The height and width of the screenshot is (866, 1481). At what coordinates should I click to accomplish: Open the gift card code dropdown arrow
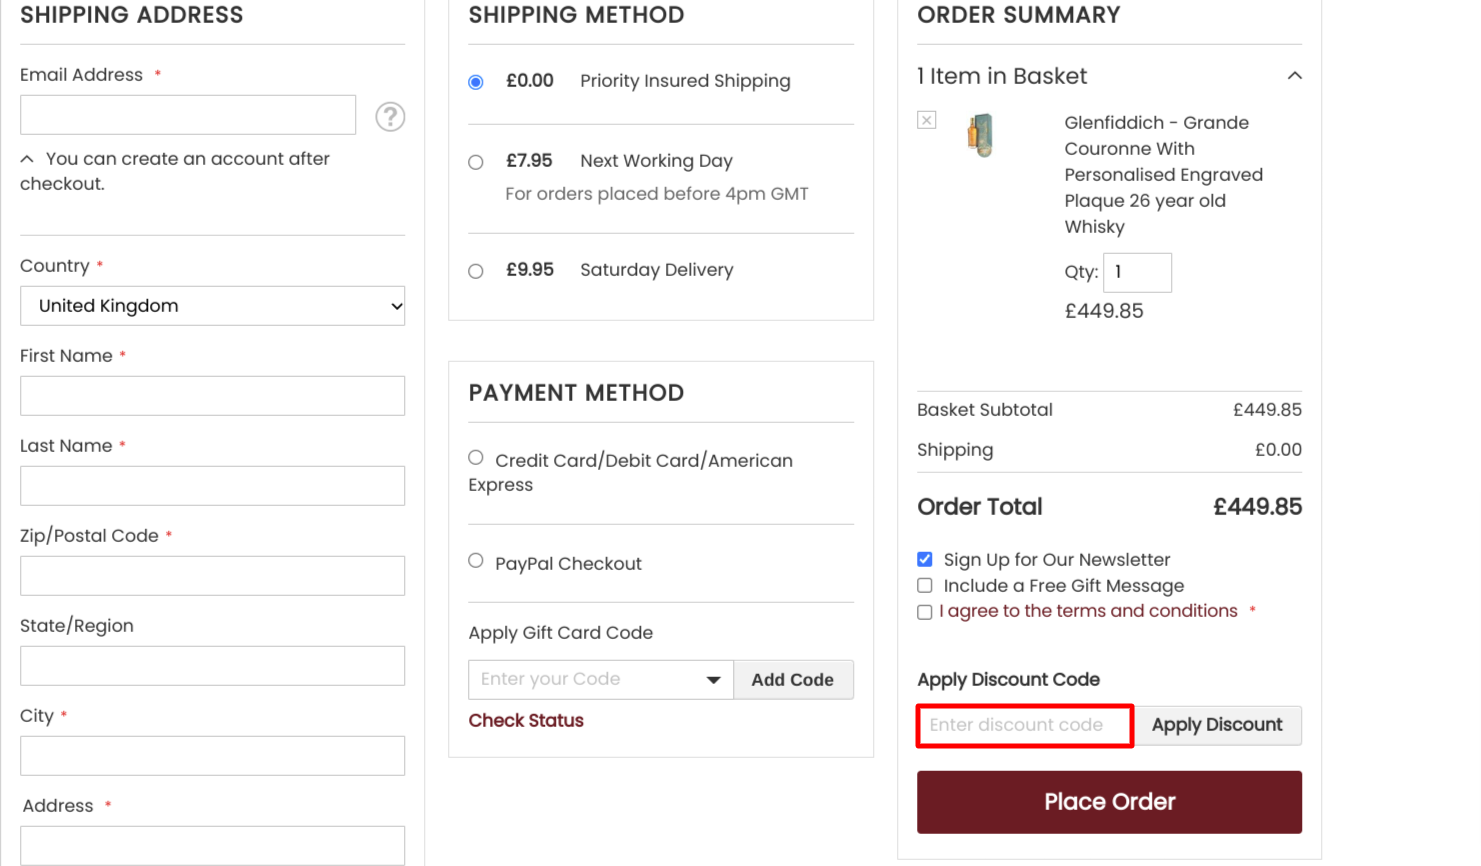pos(713,679)
